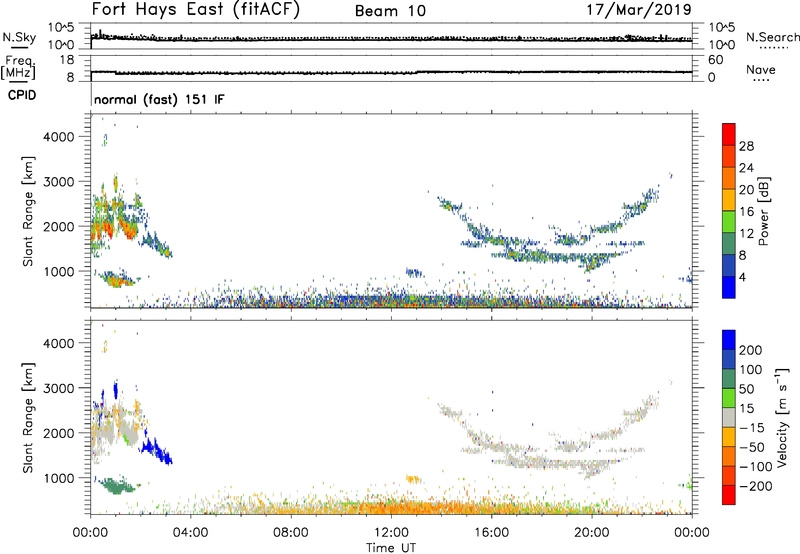The image size is (800, 554).
Task: Click the "20:00" time tick label
Action: pyautogui.click(x=591, y=533)
